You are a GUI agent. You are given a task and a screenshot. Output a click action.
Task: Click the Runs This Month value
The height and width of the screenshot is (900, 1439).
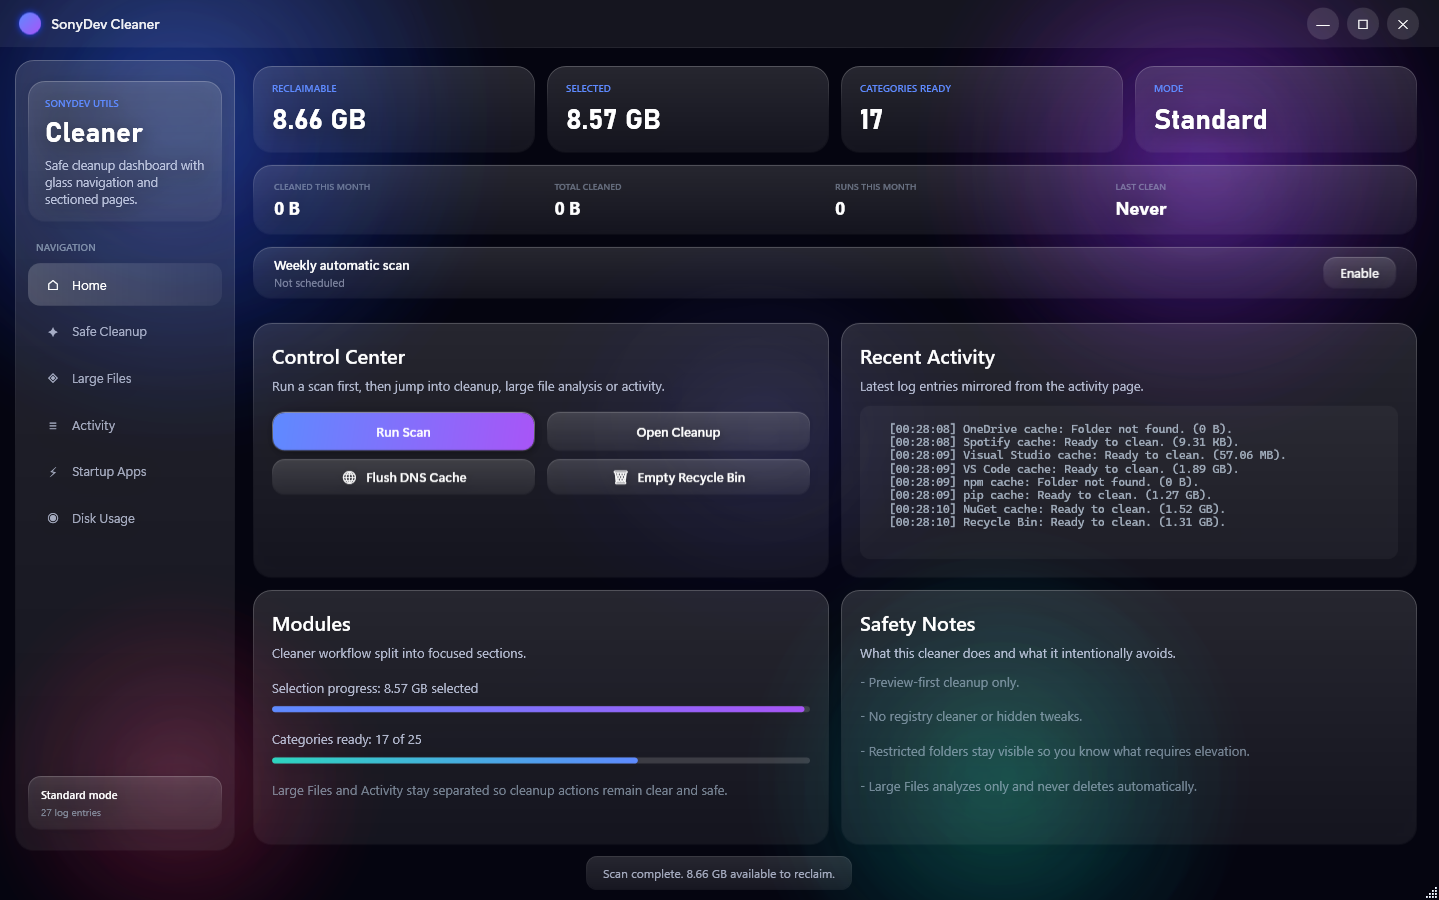tap(840, 209)
